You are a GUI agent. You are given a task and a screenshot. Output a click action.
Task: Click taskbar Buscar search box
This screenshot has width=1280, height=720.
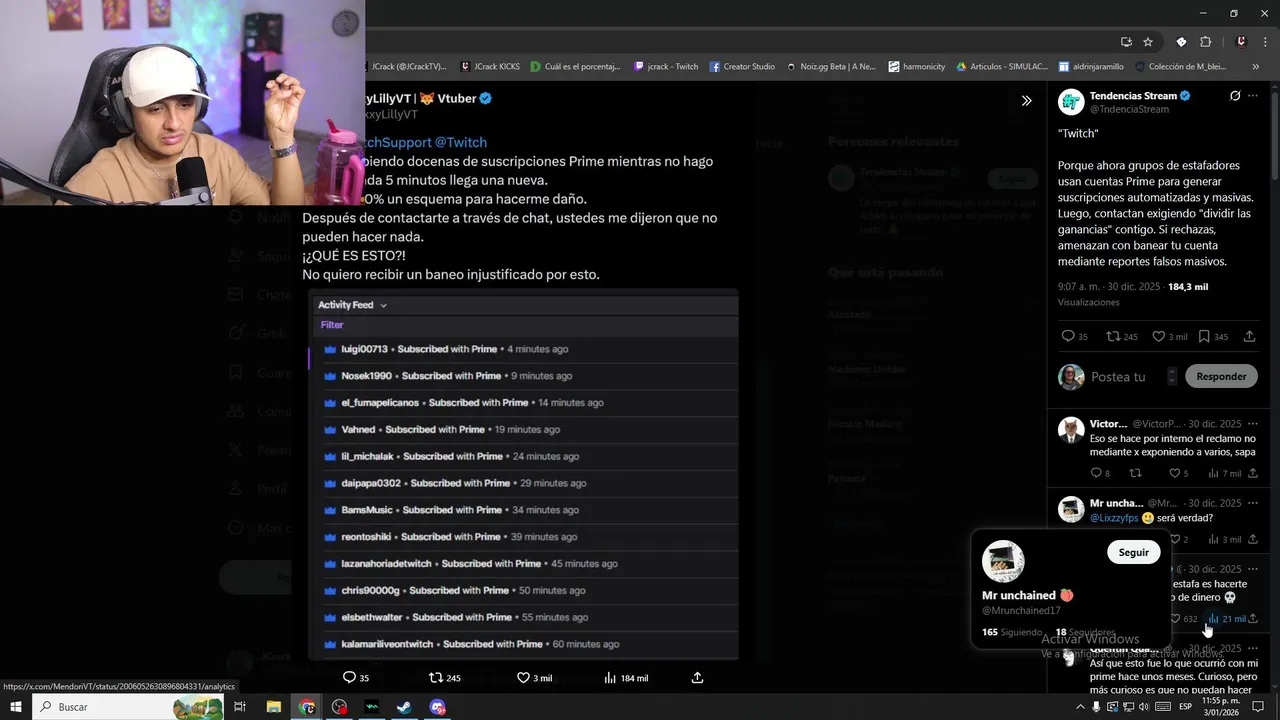(128, 707)
